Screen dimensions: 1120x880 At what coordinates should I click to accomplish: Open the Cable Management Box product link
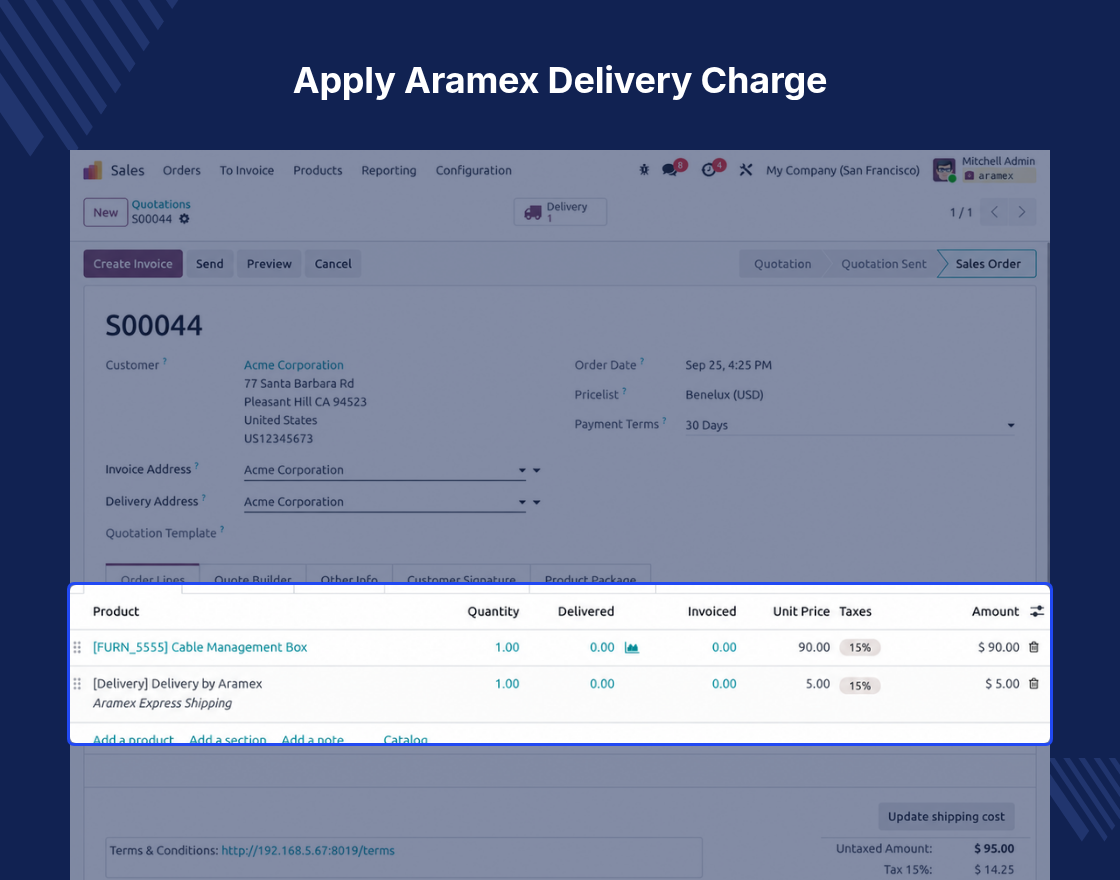(200, 647)
